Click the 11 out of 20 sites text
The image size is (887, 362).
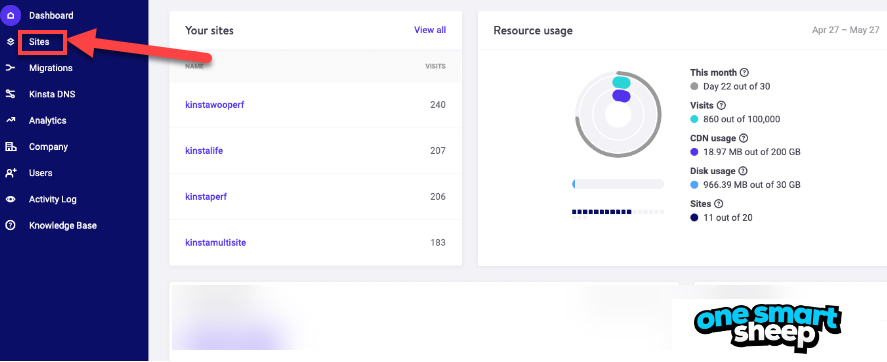(x=727, y=218)
